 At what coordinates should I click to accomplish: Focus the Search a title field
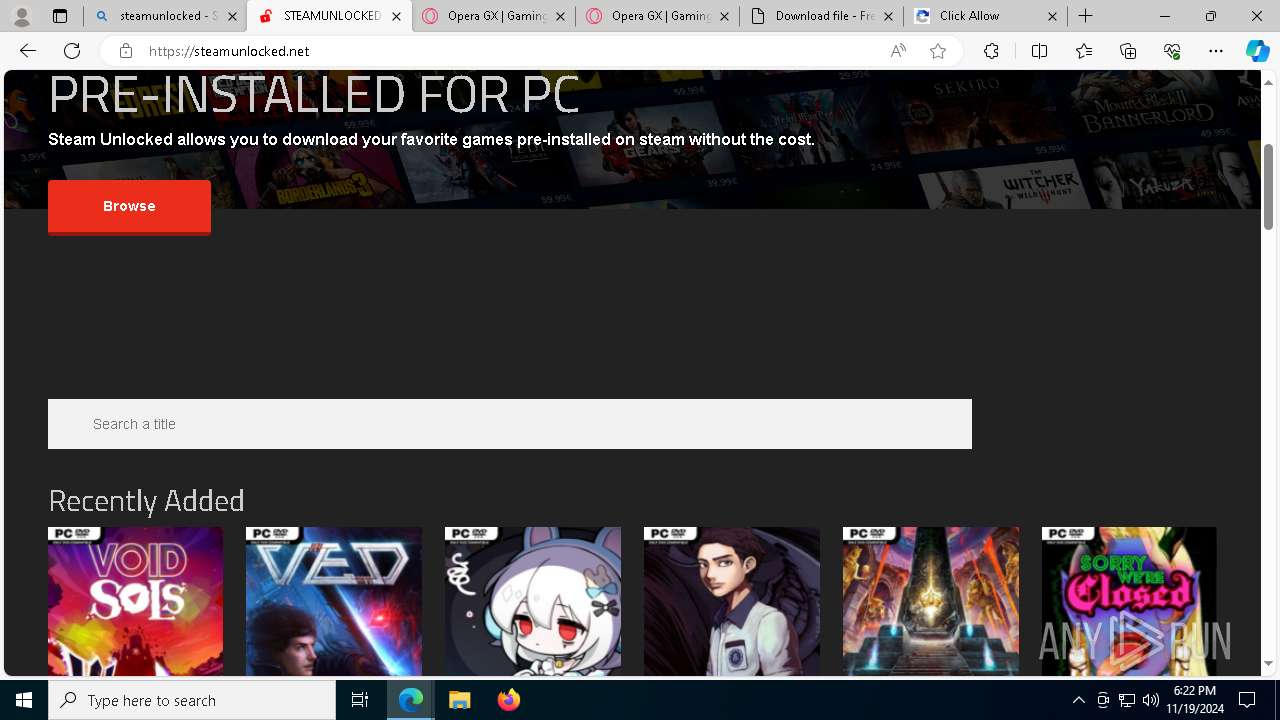tap(510, 424)
